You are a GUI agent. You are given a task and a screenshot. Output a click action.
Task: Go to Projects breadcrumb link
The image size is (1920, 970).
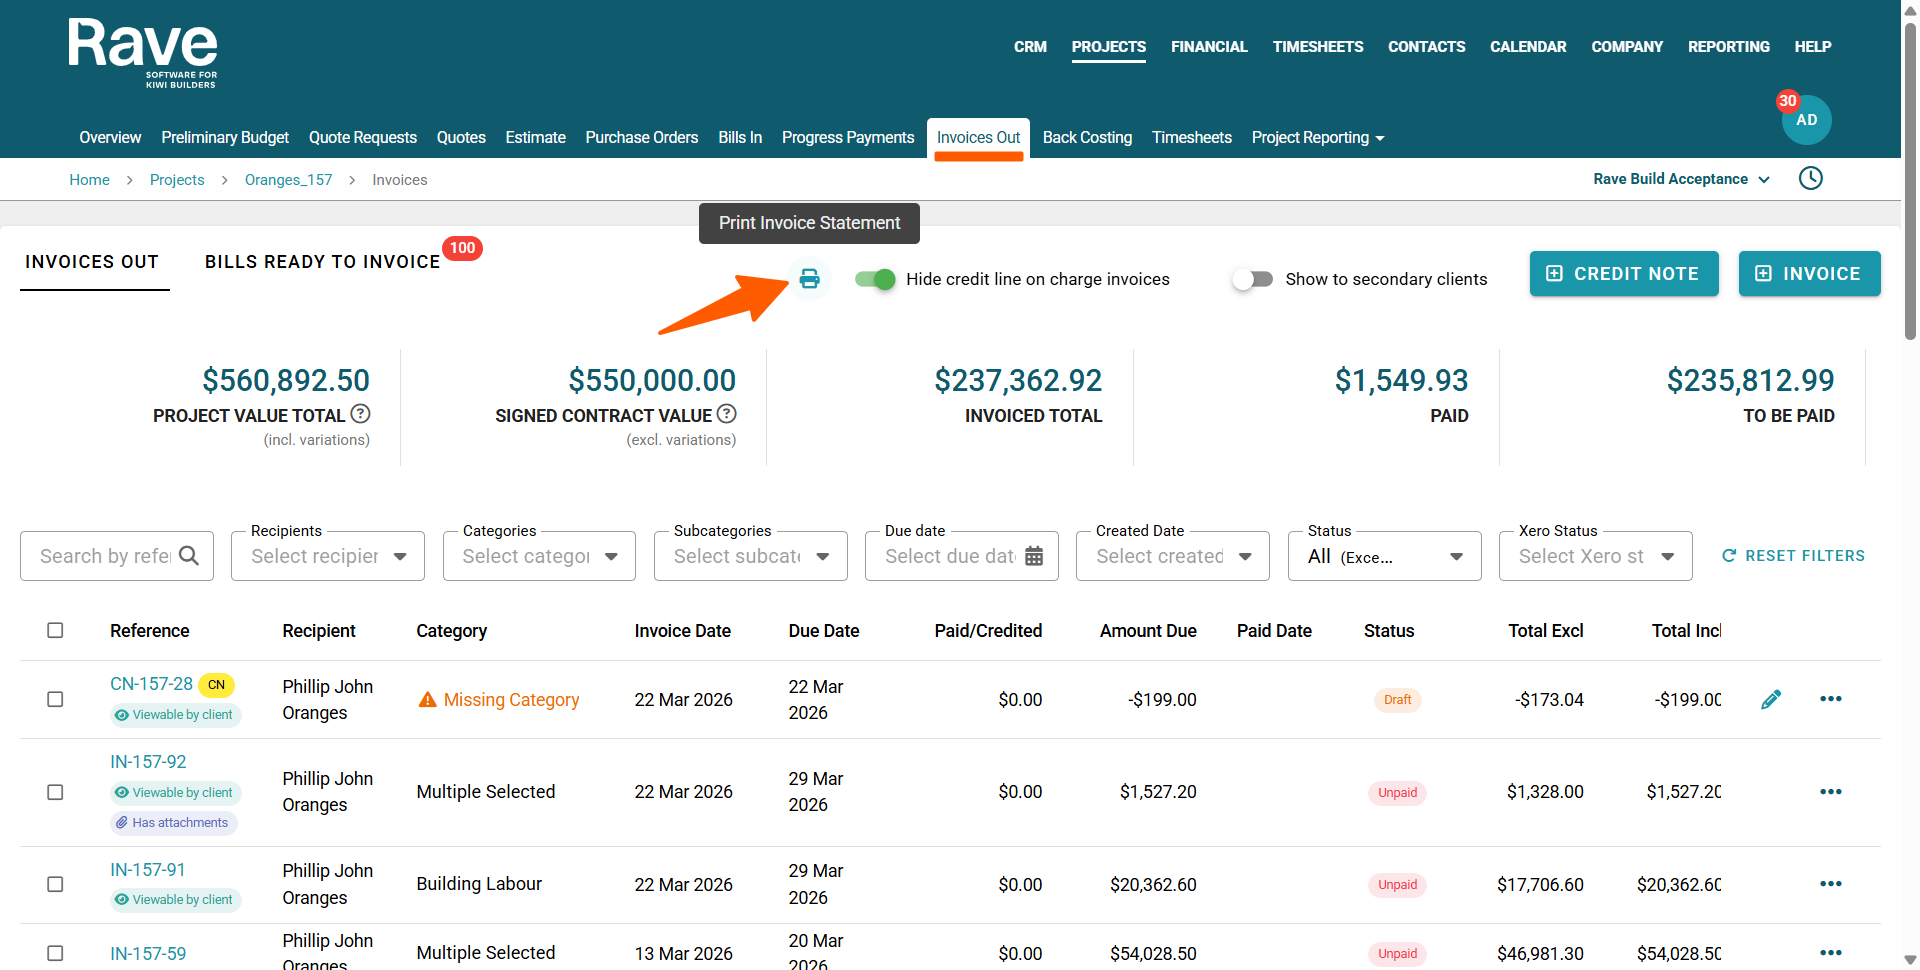point(177,180)
